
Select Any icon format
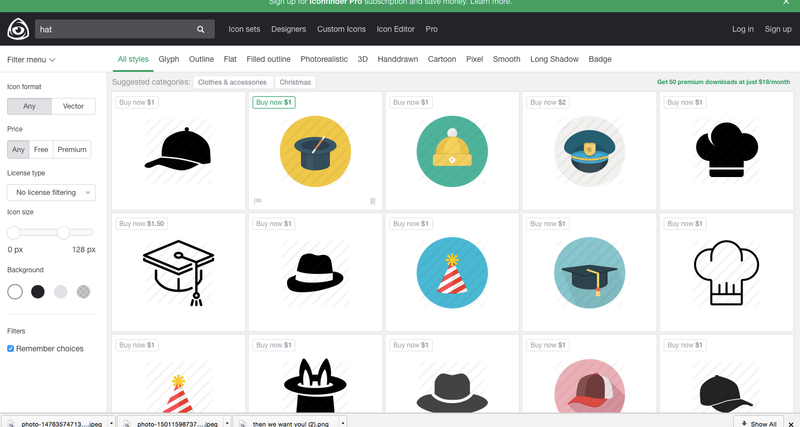pos(29,106)
